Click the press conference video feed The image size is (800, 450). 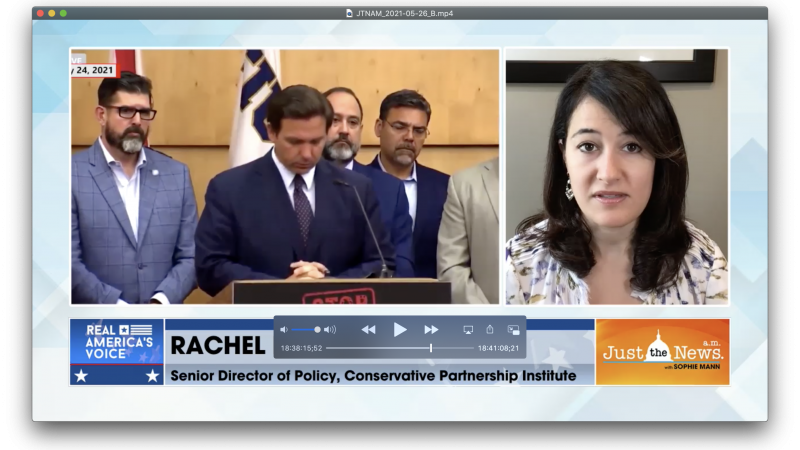click(285, 175)
